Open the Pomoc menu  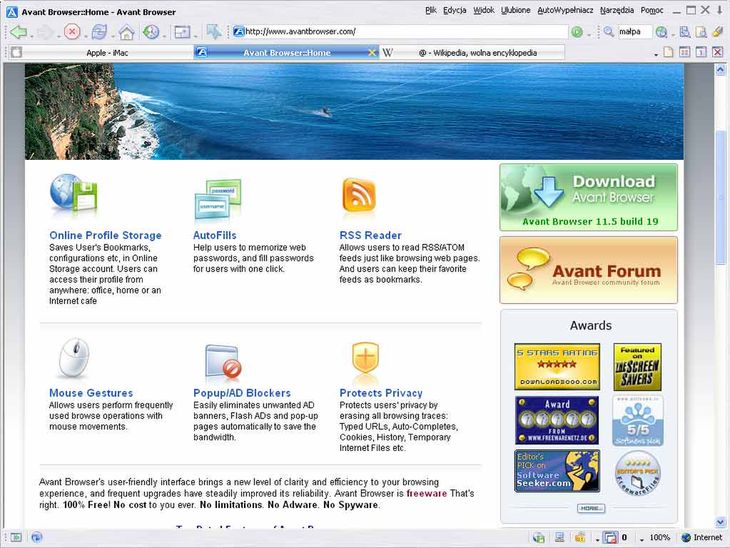point(652,10)
